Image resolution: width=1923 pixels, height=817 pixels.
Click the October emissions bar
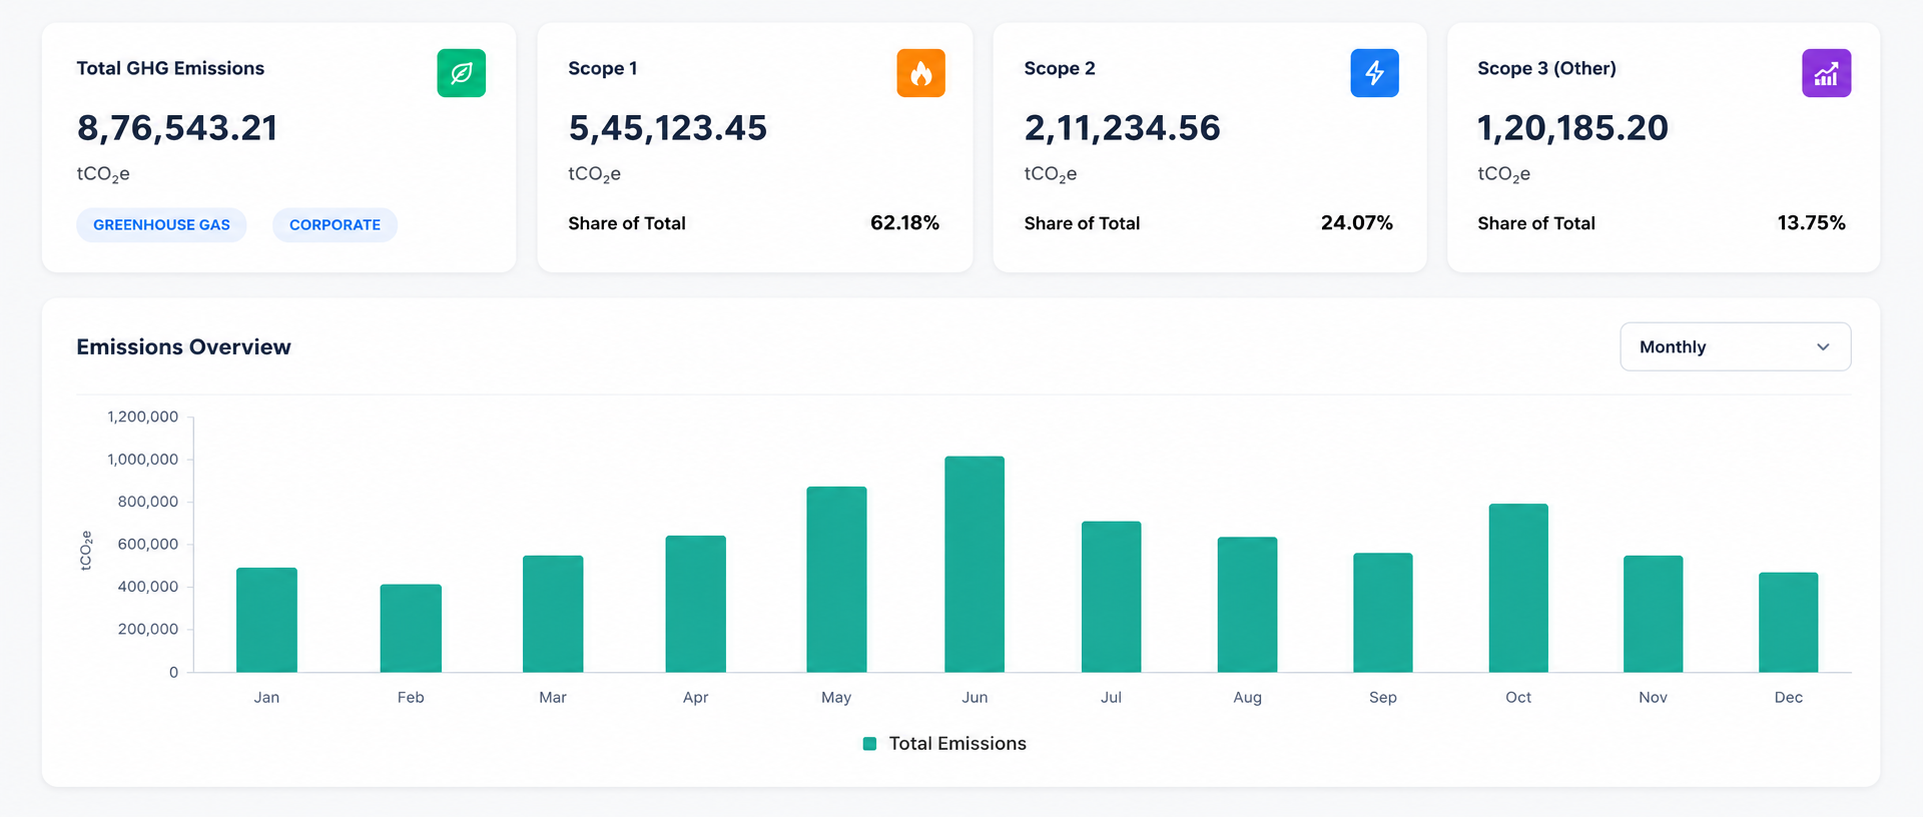1518,588
